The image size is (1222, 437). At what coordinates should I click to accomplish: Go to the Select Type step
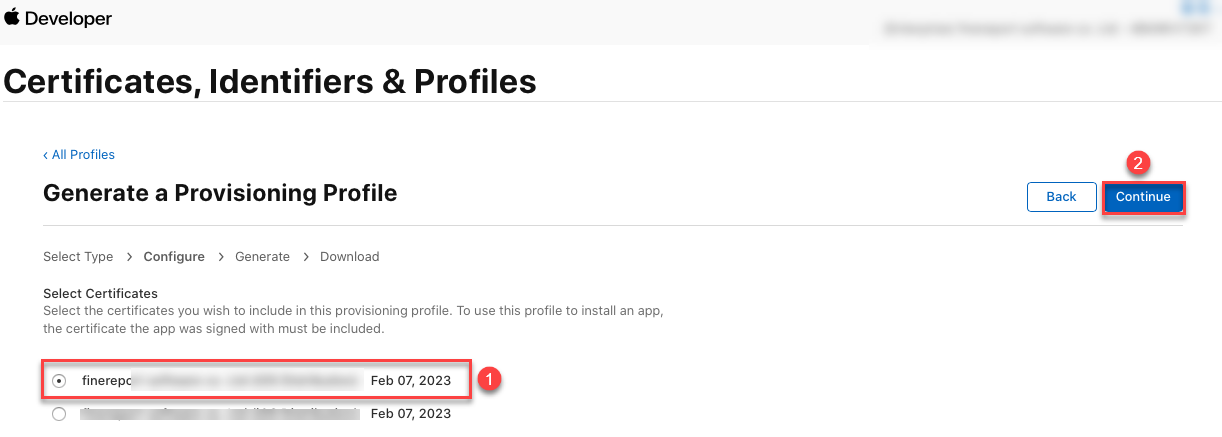[x=78, y=257]
